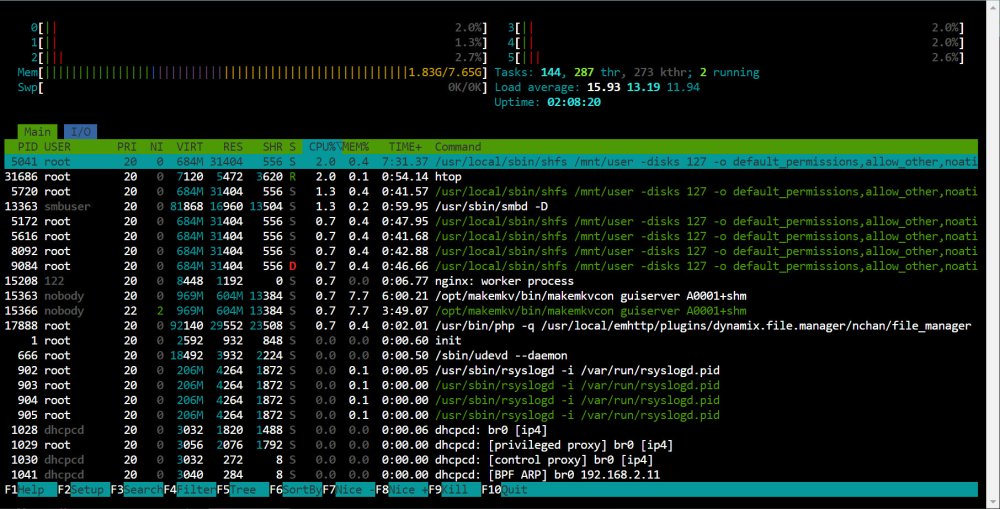Select the smbd -D process row
Viewport: 1000px width, 509px height.
tap(491, 207)
